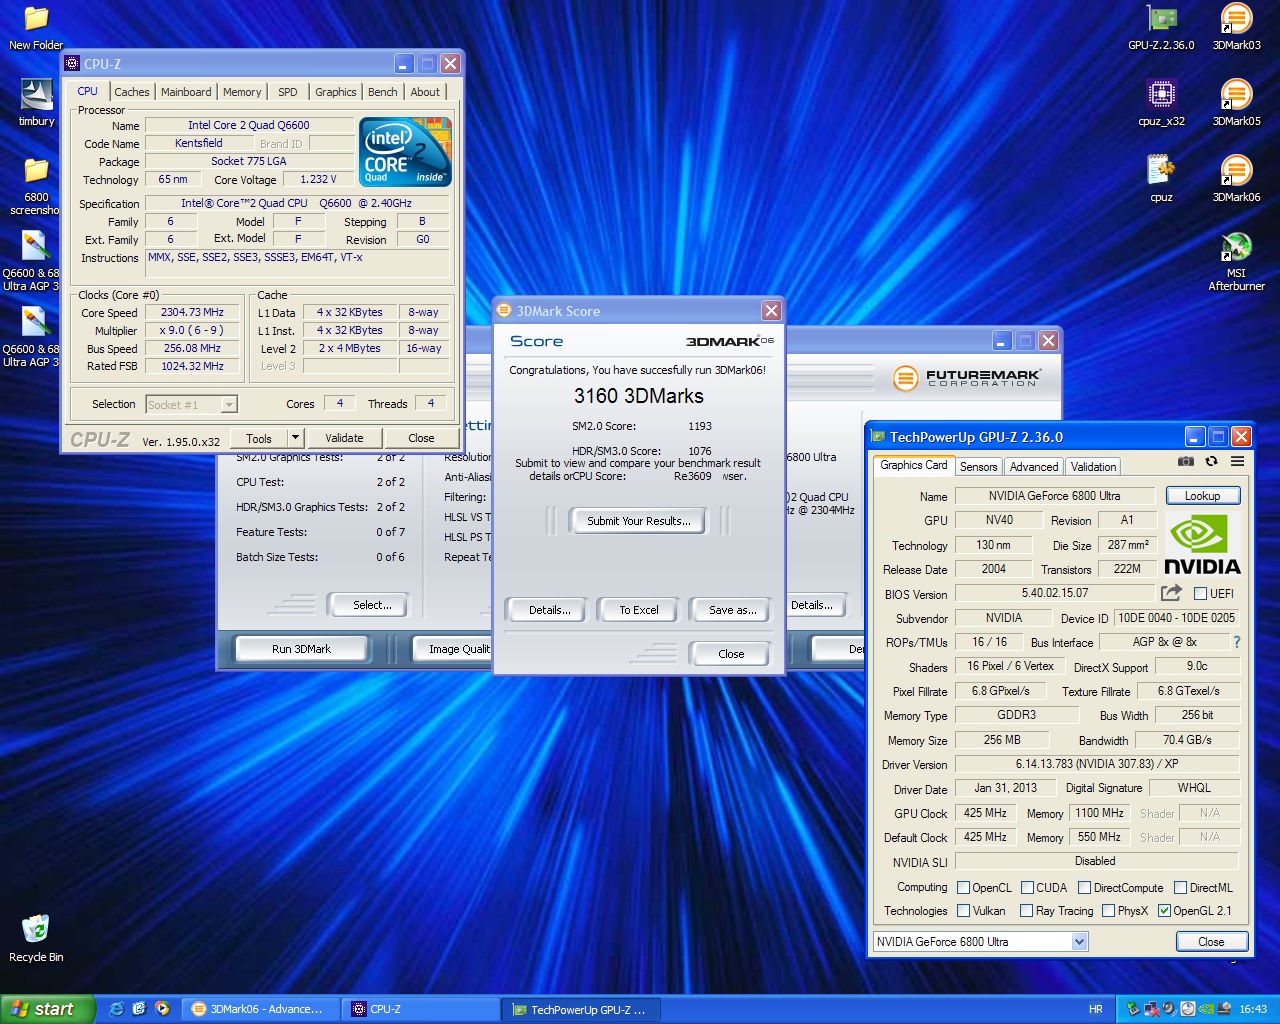Select the New Folder desktop icon
Viewport: 1280px width, 1024px height.
[x=36, y=28]
